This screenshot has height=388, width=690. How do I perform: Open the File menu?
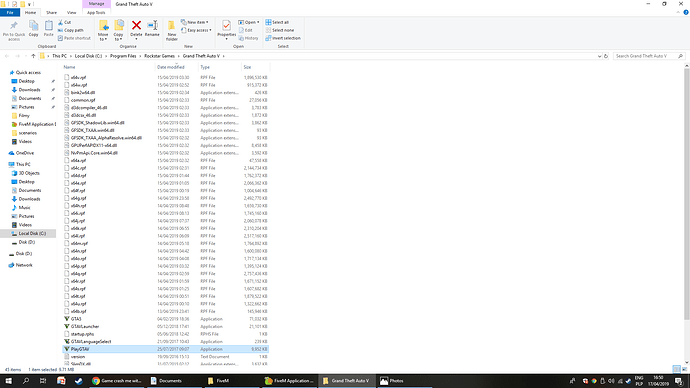tap(10, 13)
